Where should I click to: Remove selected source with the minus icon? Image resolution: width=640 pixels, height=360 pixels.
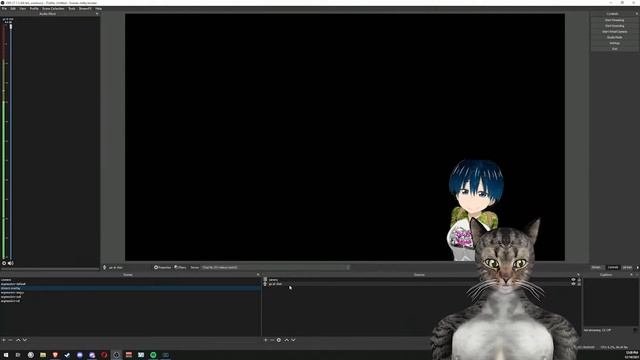pos(272,340)
